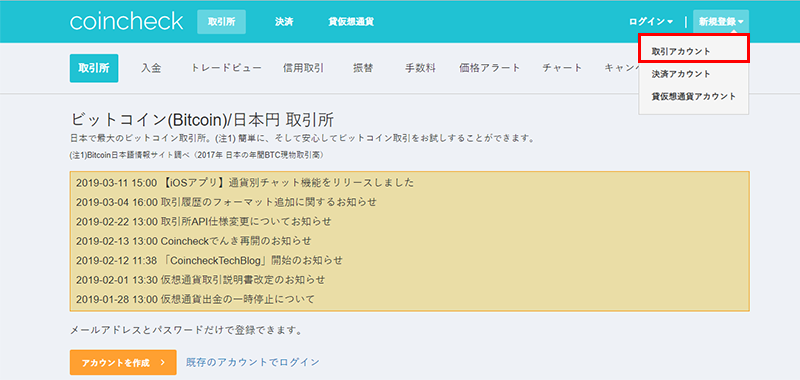The height and width of the screenshot is (380, 800).
Task: Open 振替 section
Action: tap(363, 68)
